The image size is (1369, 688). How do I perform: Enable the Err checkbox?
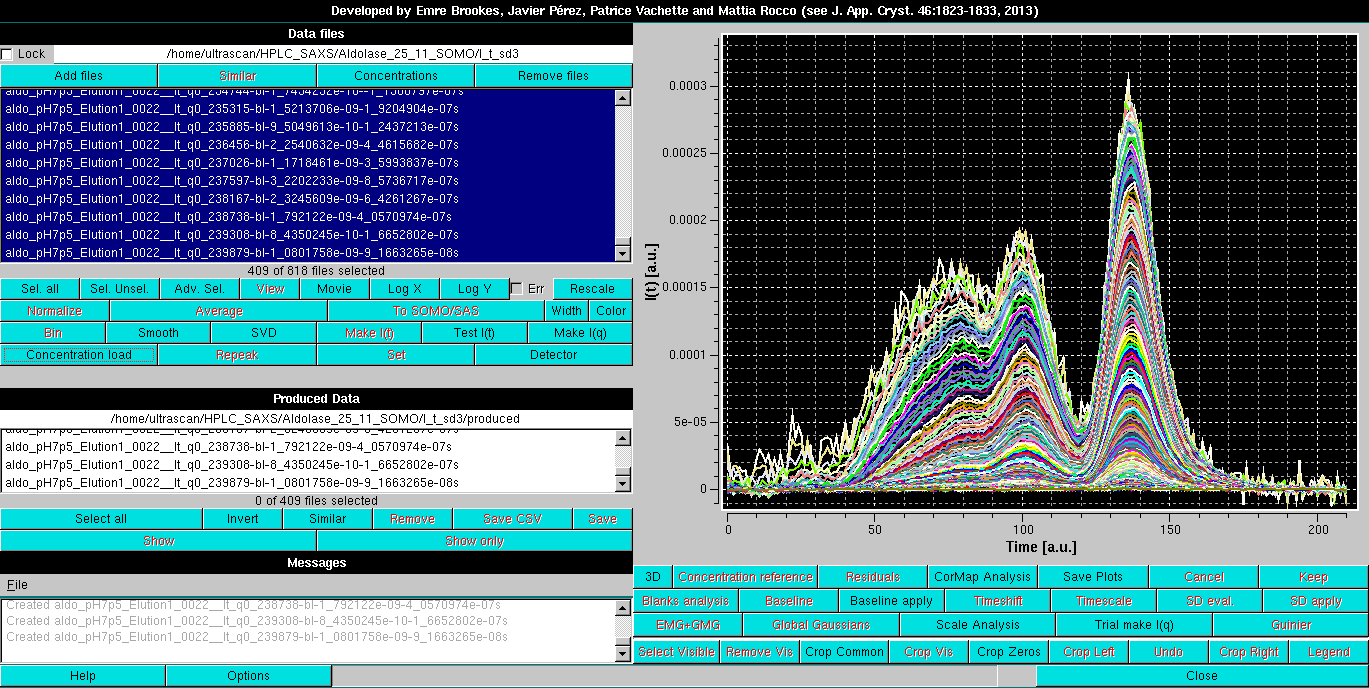(516, 289)
